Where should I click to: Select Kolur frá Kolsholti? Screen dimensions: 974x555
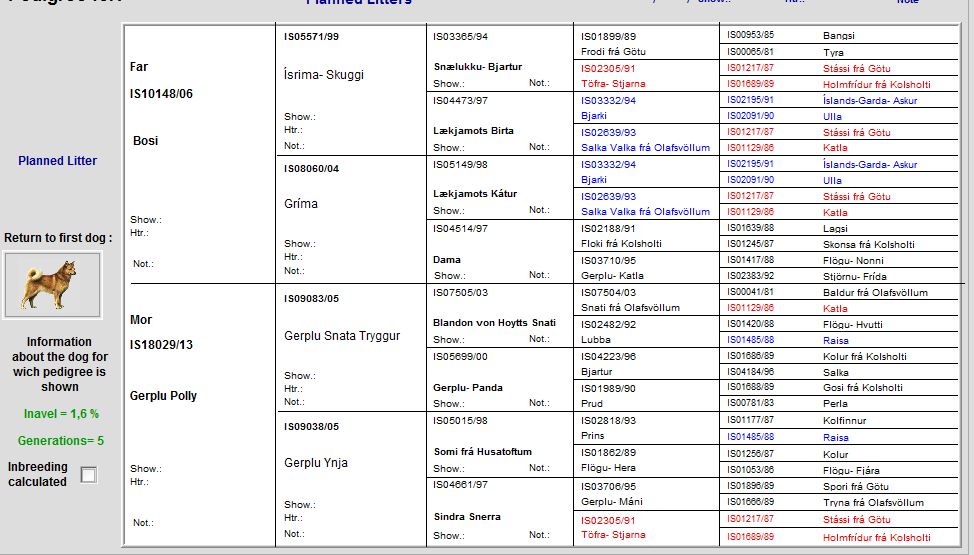point(865,357)
